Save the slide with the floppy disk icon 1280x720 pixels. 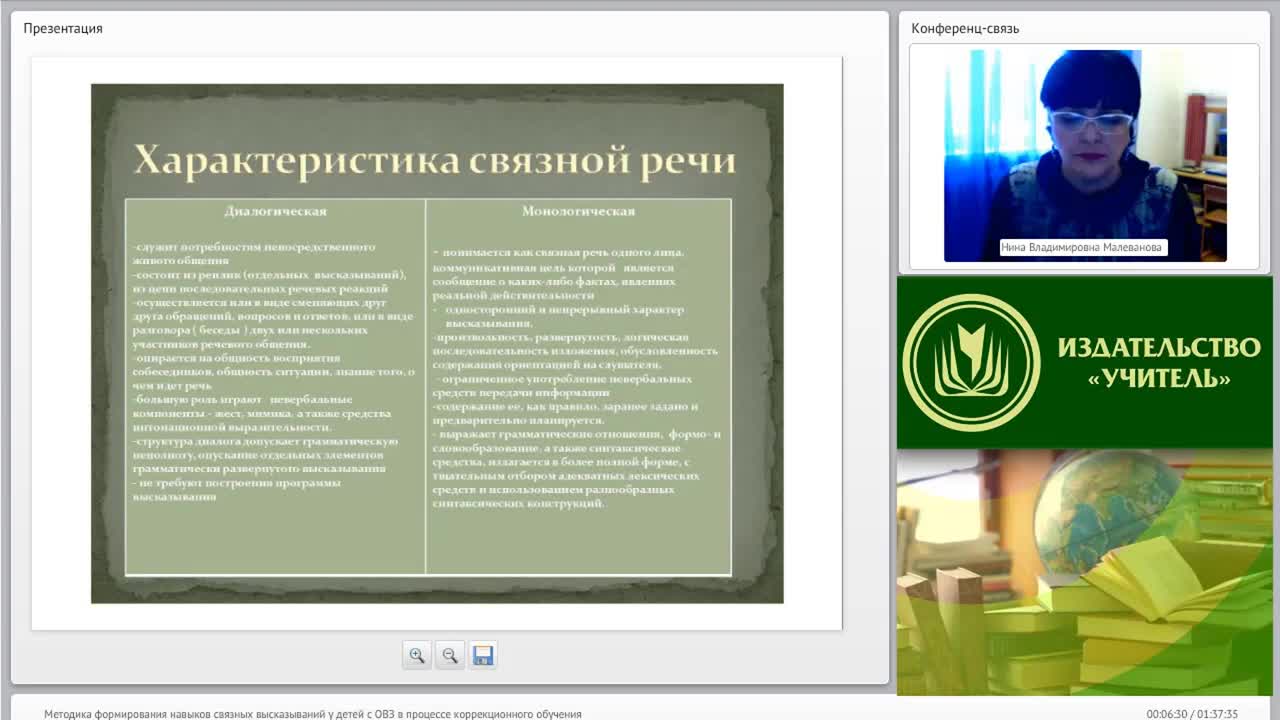point(483,655)
